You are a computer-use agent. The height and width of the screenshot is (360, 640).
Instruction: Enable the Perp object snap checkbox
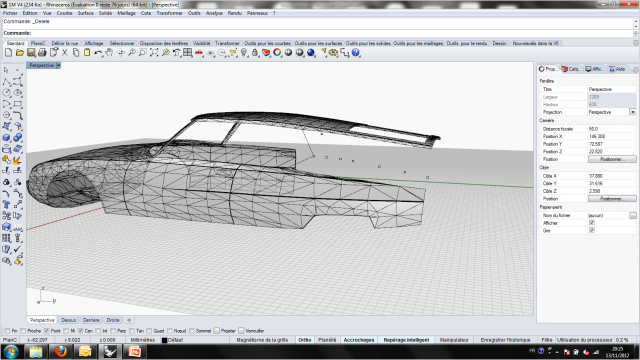coord(113,331)
